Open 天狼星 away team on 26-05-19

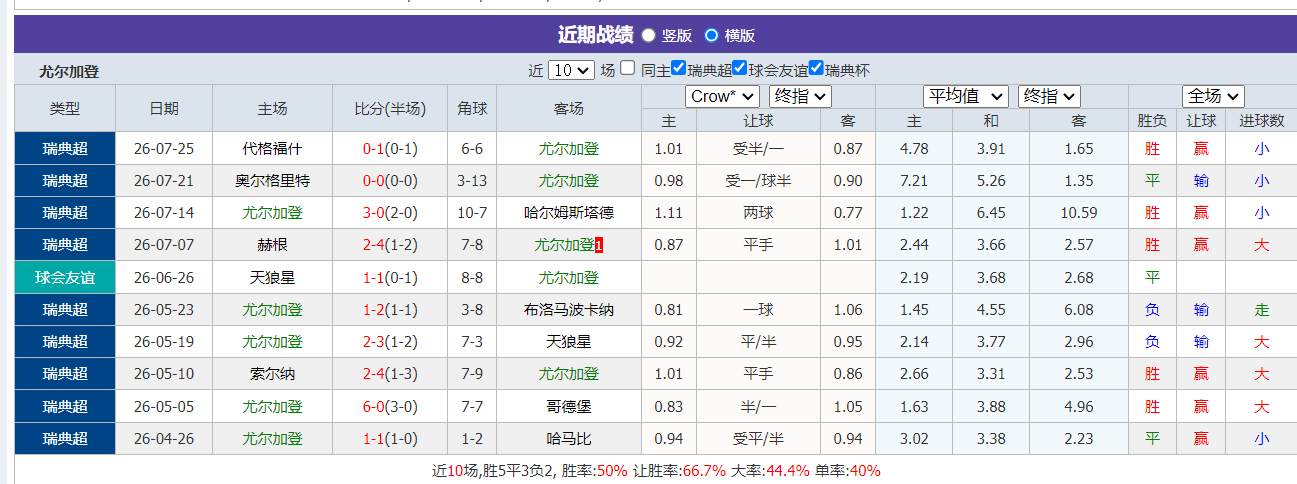pos(569,341)
